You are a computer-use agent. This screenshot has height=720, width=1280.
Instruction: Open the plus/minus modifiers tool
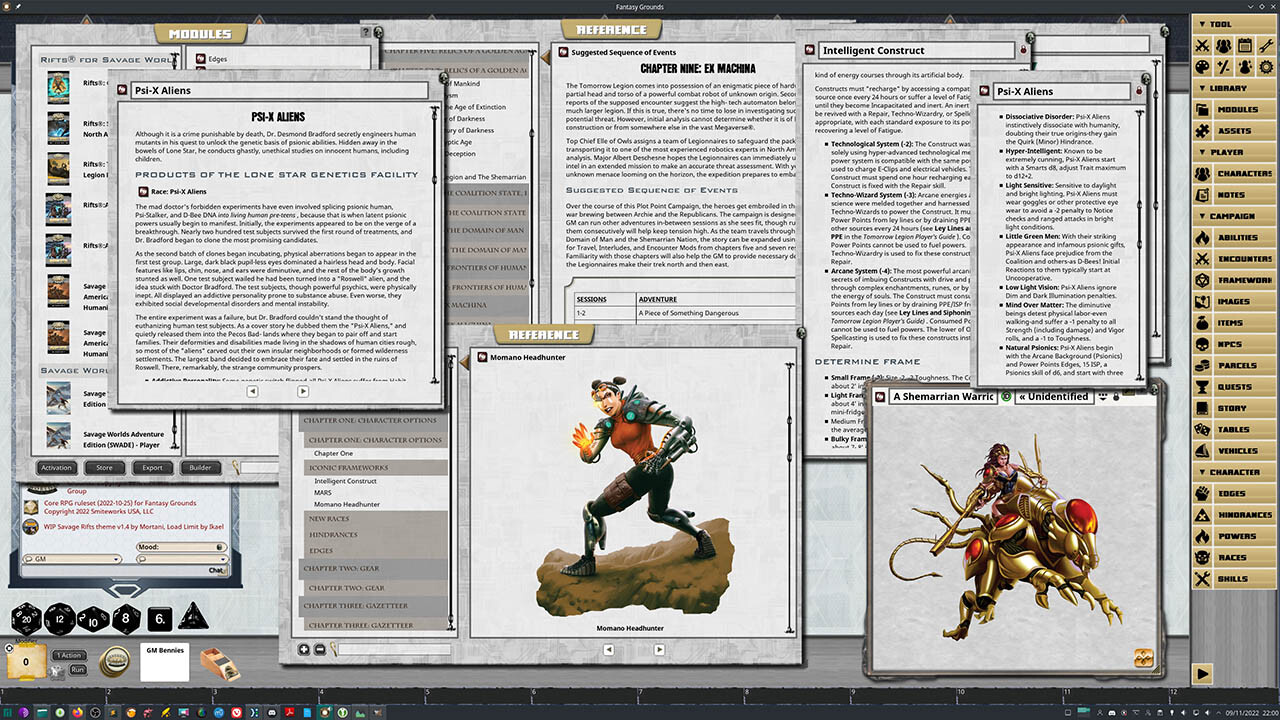coord(1224,66)
